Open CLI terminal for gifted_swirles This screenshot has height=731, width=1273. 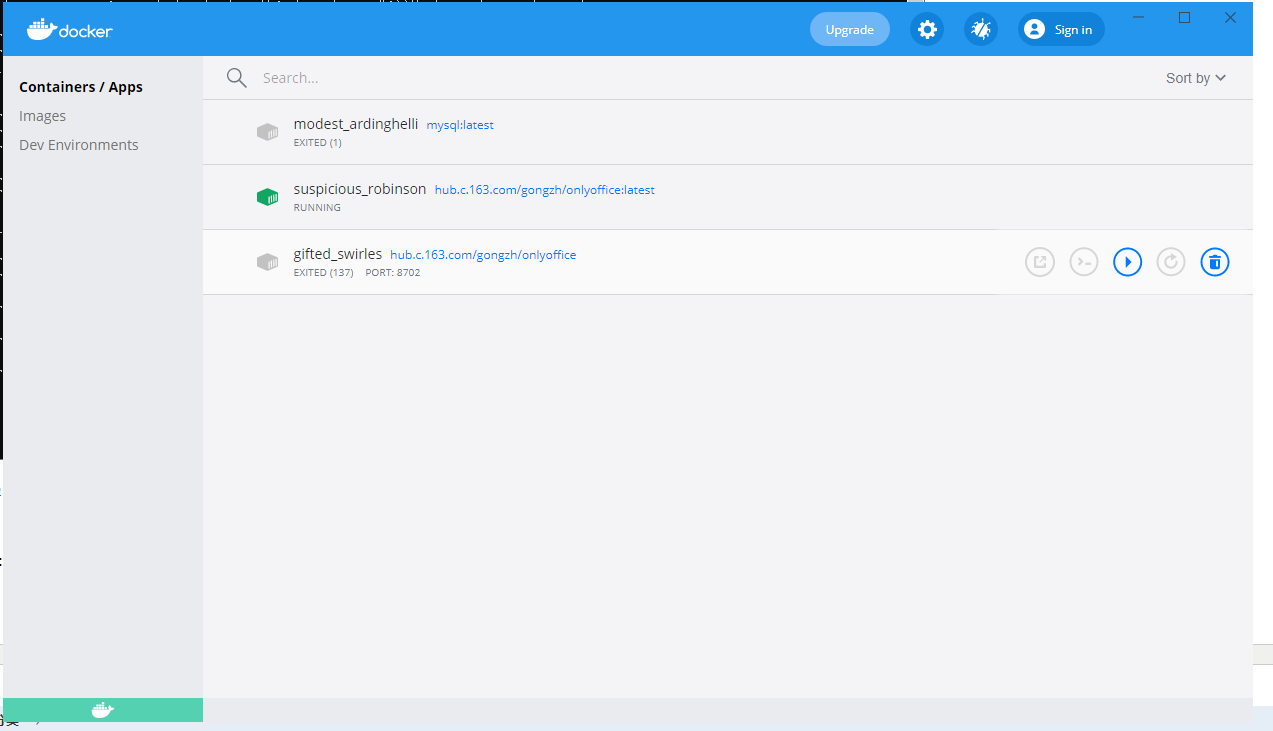(1084, 262)
